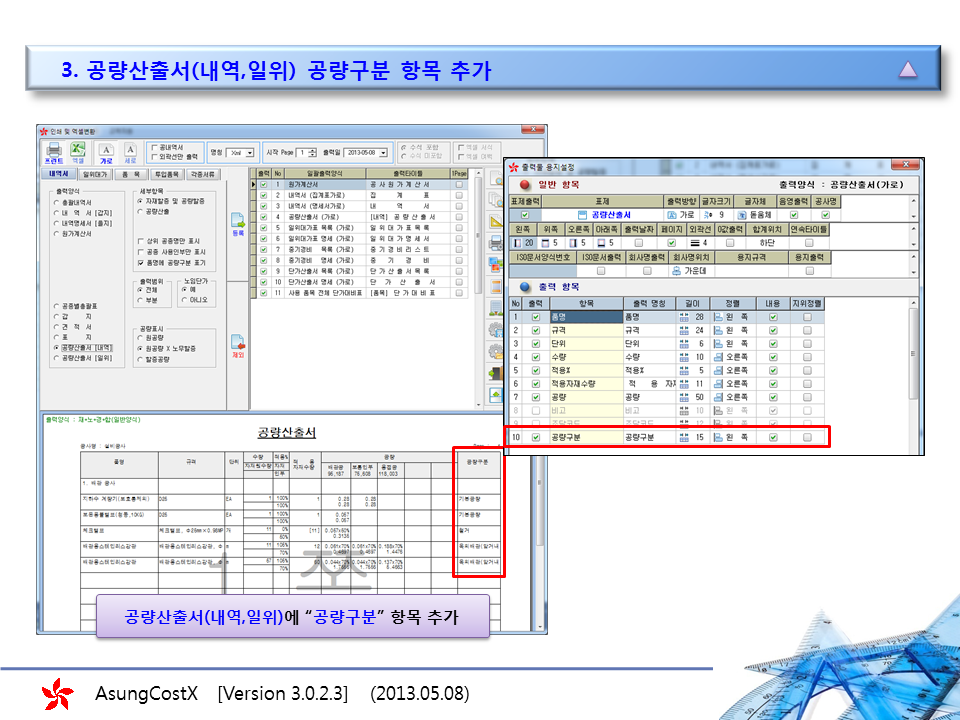
Task: Toggle 출력 checkbox for 공량구분 row
Action: click(536, 437)
